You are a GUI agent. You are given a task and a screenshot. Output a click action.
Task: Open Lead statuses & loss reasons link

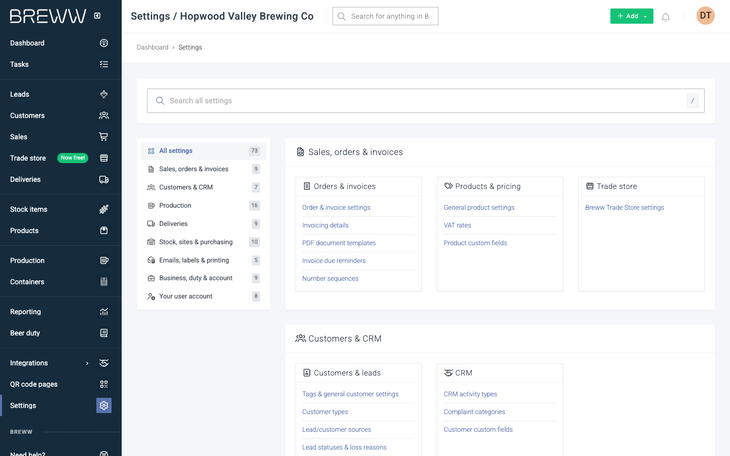click(x=344, y=447)
